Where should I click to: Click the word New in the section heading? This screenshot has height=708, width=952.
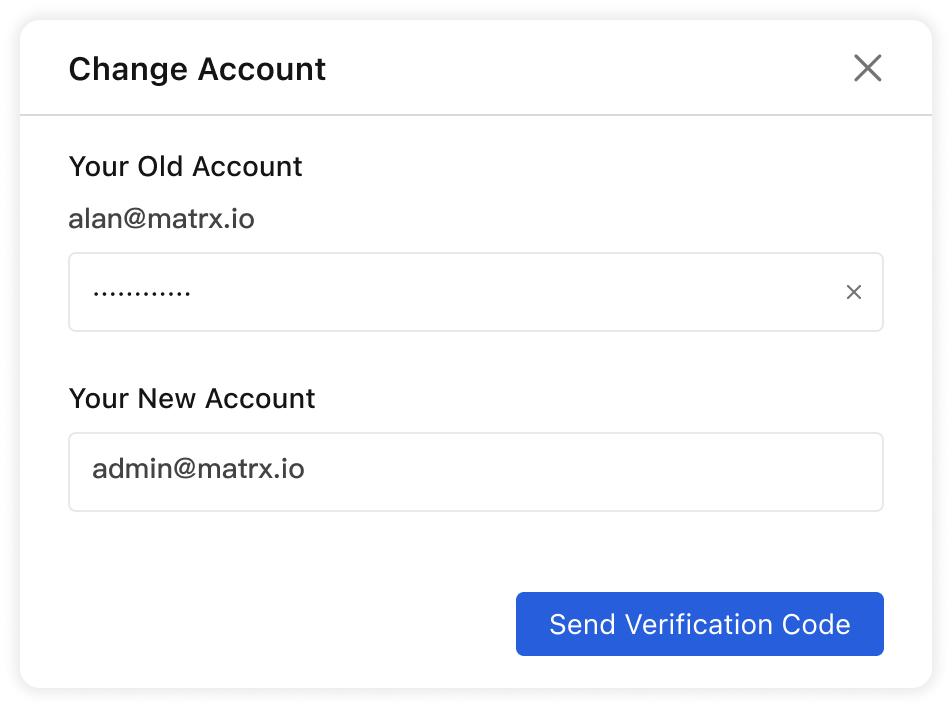(x=166, y=398)
